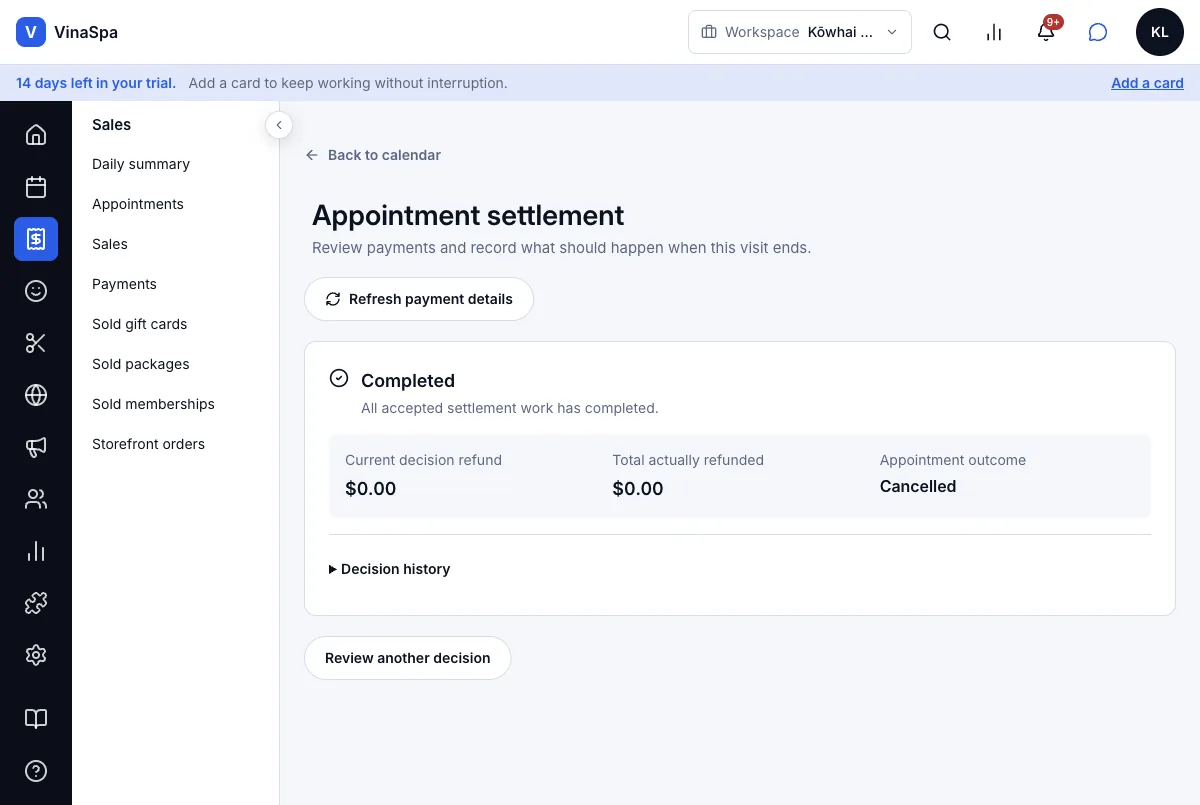Click the Appointment settlement heading
Screen dimensions: 1200x805
point(468,215)
